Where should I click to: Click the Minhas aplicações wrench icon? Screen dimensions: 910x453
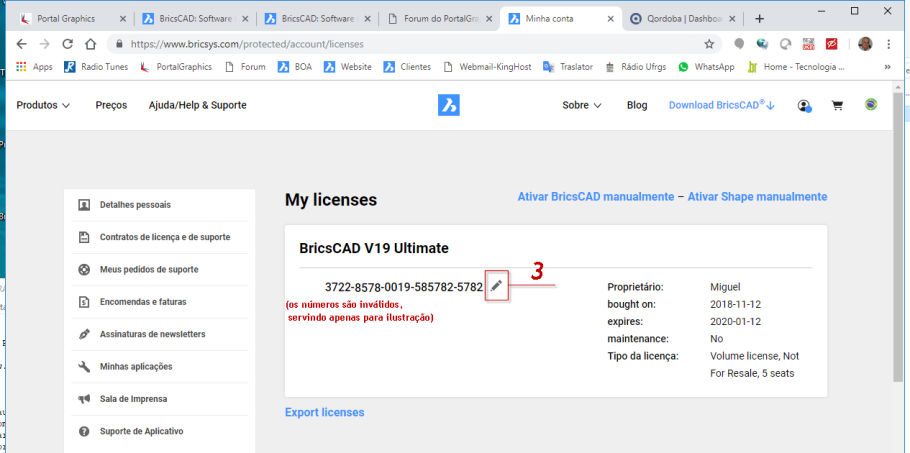(x=84, y=367)
